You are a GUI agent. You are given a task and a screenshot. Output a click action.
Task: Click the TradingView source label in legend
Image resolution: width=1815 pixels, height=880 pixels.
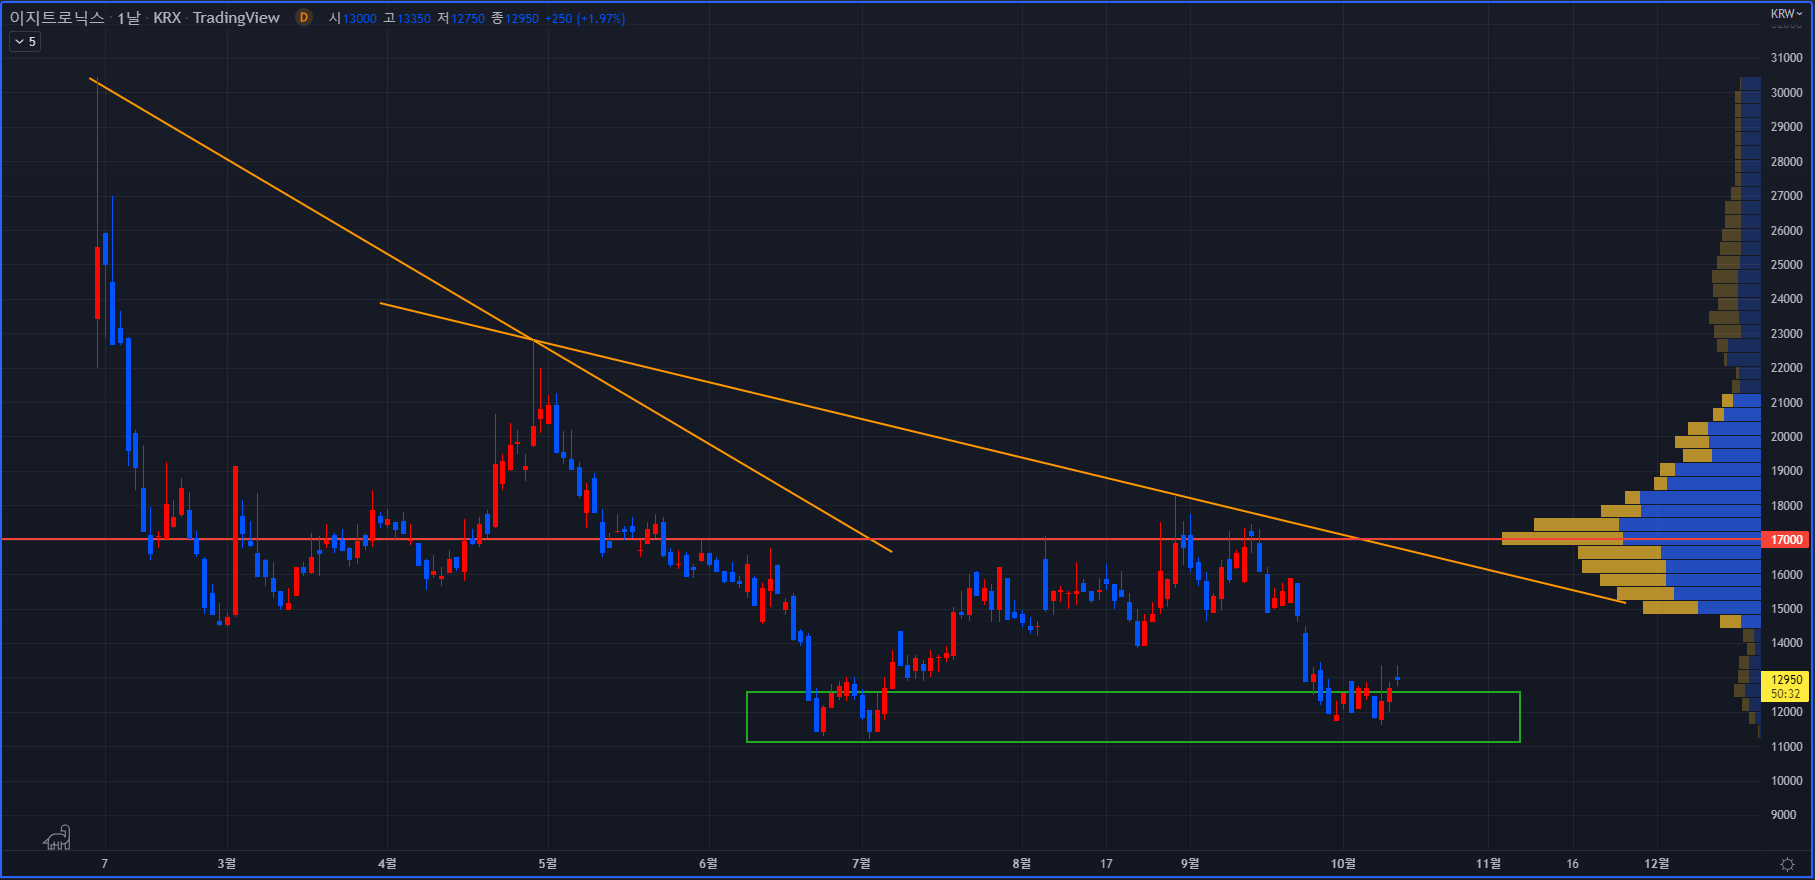pyautogui.click(x=236, y=18)
